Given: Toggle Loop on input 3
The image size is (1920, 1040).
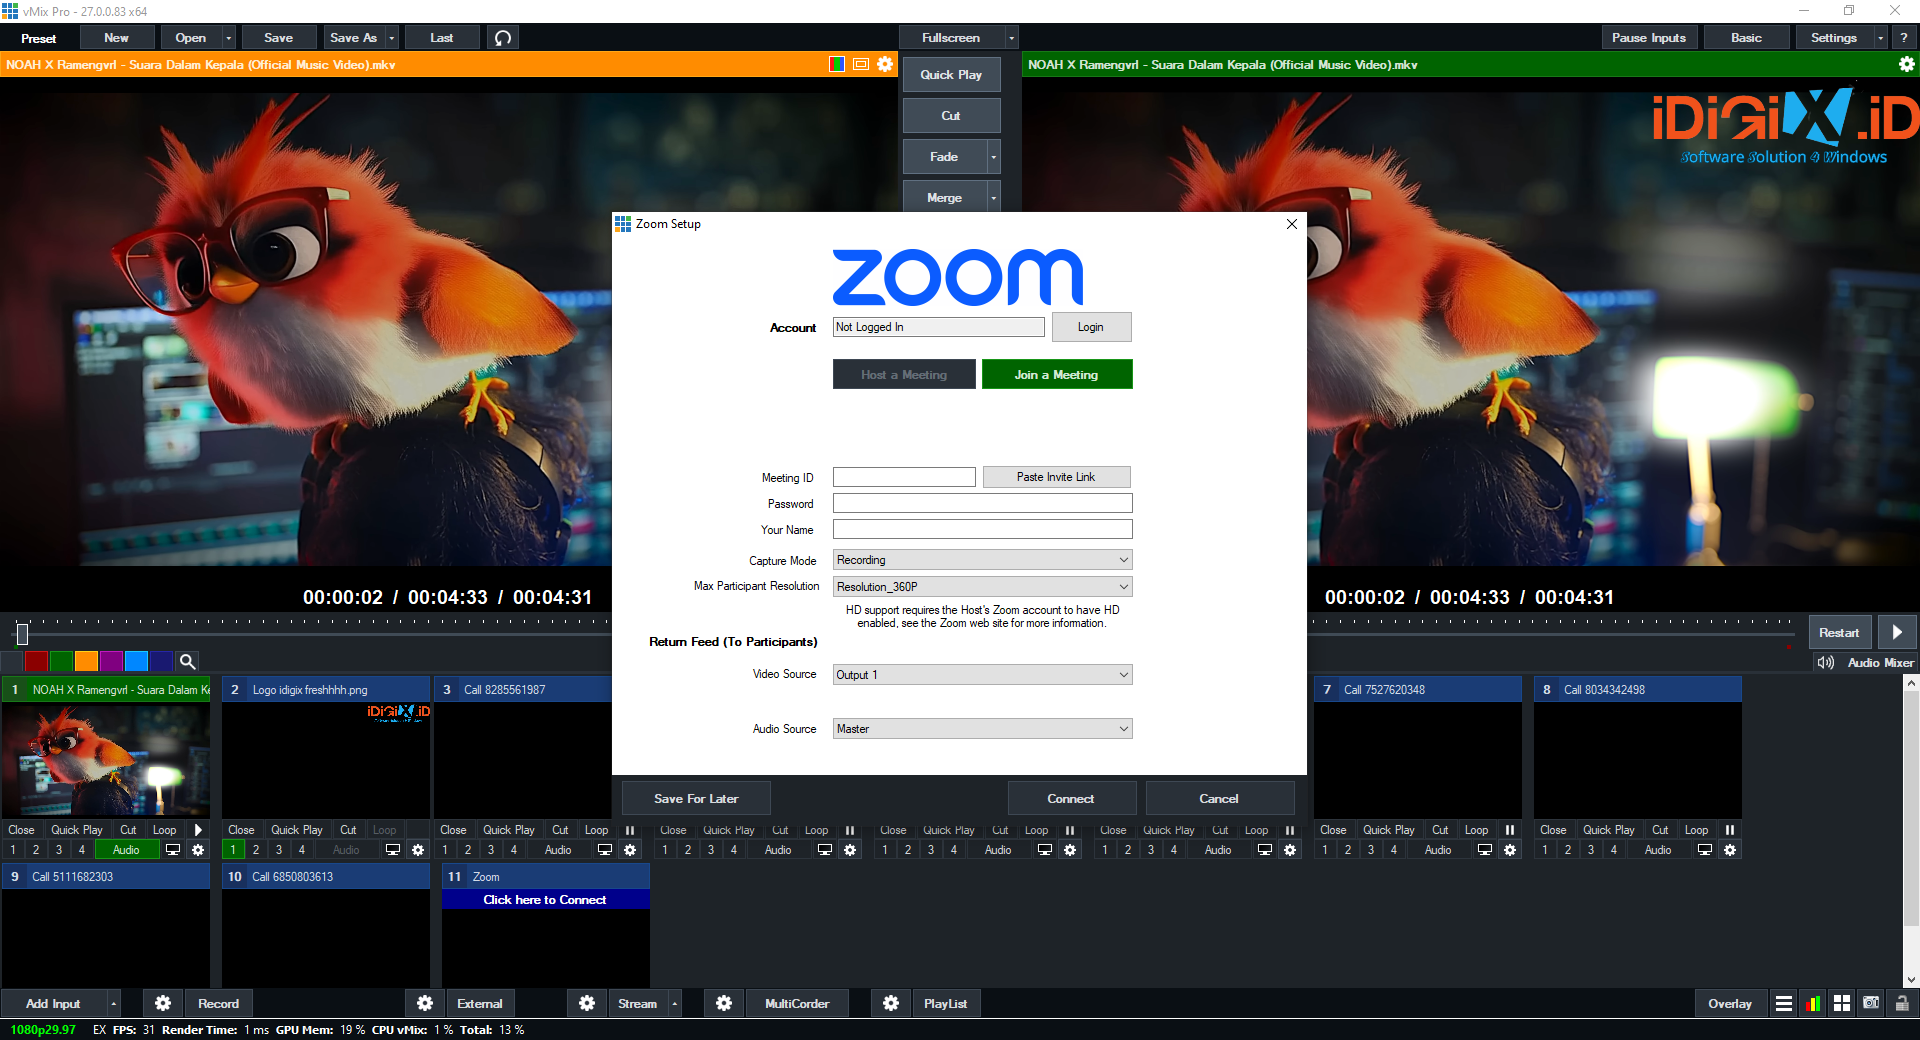Looking at the screenshot, I should [596, 830].
